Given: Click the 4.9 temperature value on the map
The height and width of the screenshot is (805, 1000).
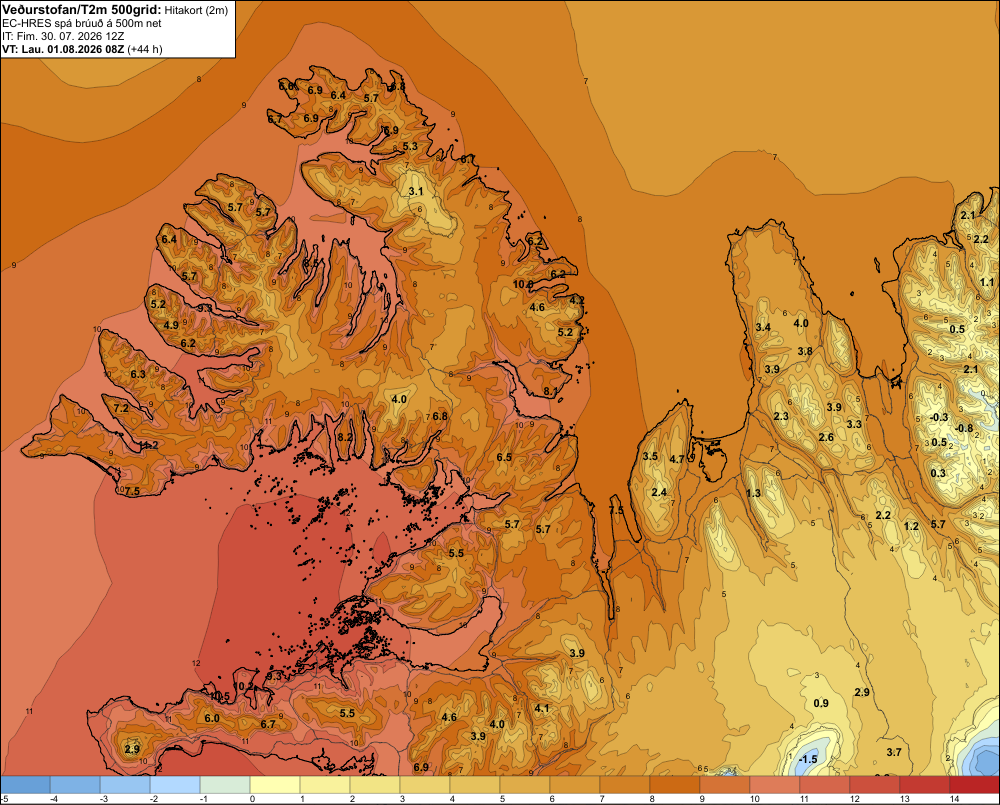Looking at the screenshot, I should [171, 325].
